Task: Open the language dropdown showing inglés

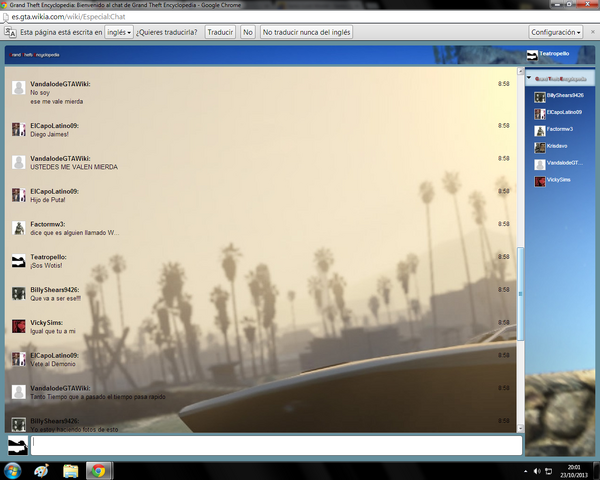Action: point(119,32)
